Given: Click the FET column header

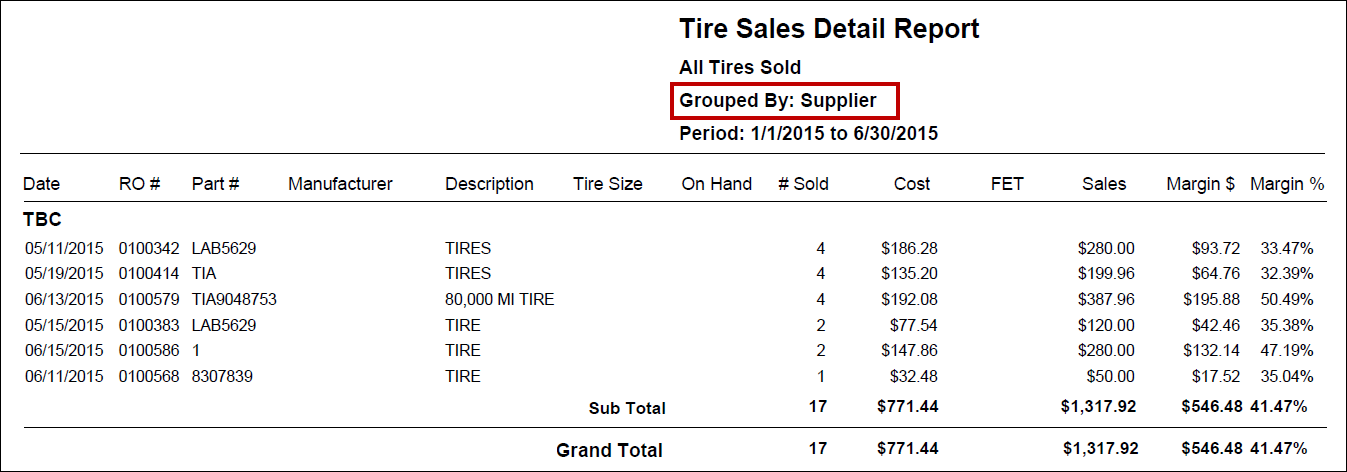Looking at the screenshot, I should coord(1007,184).
